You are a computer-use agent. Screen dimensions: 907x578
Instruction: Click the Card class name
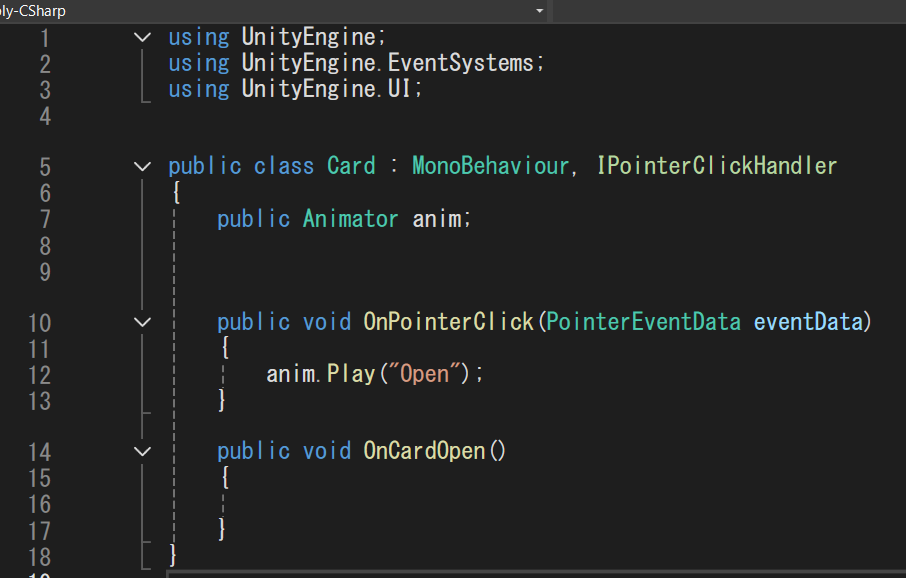tap(351, 166)
